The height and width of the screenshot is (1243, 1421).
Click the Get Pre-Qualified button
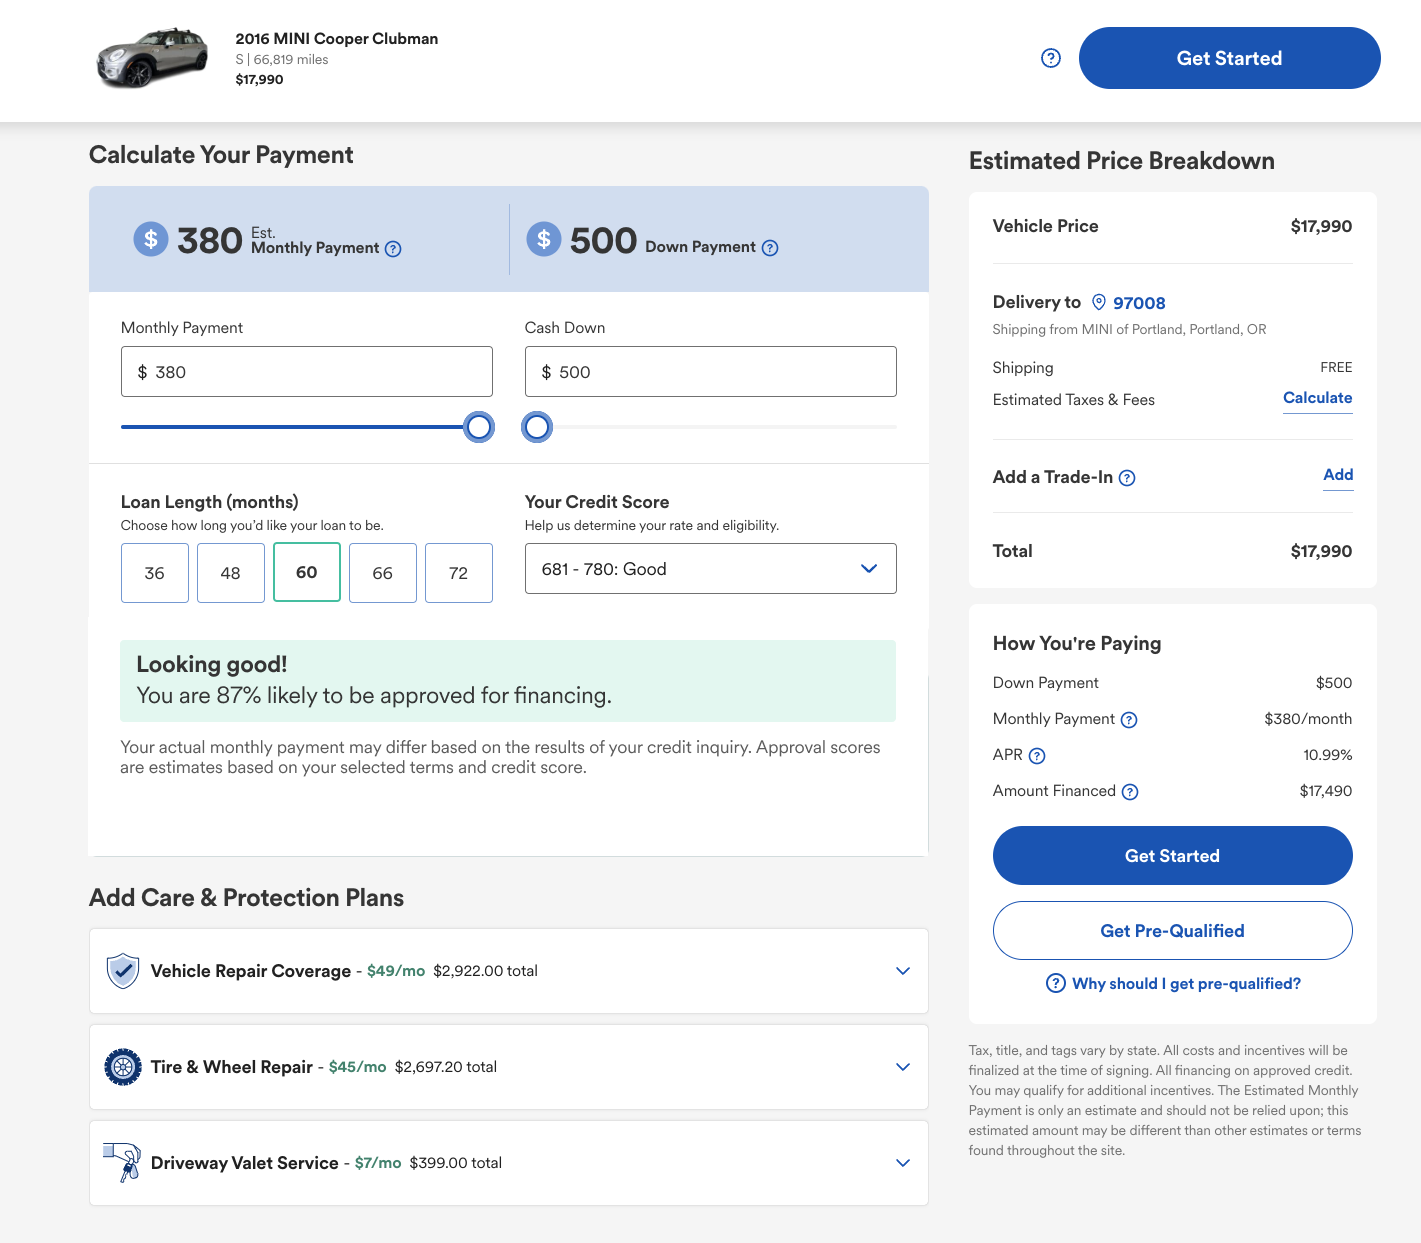(1173, 931)
